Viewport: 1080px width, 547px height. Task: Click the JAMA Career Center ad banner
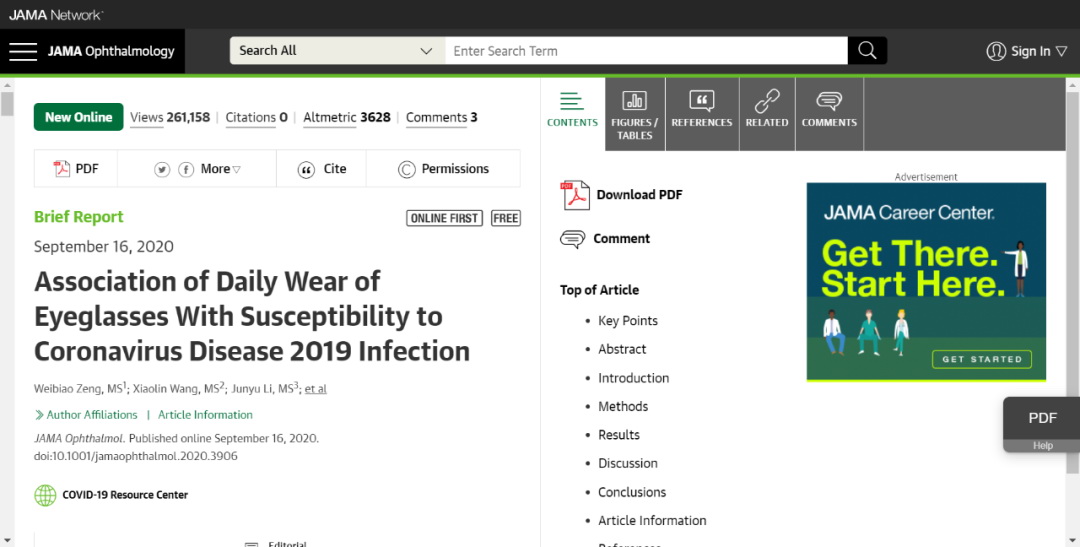click(926, 281)
